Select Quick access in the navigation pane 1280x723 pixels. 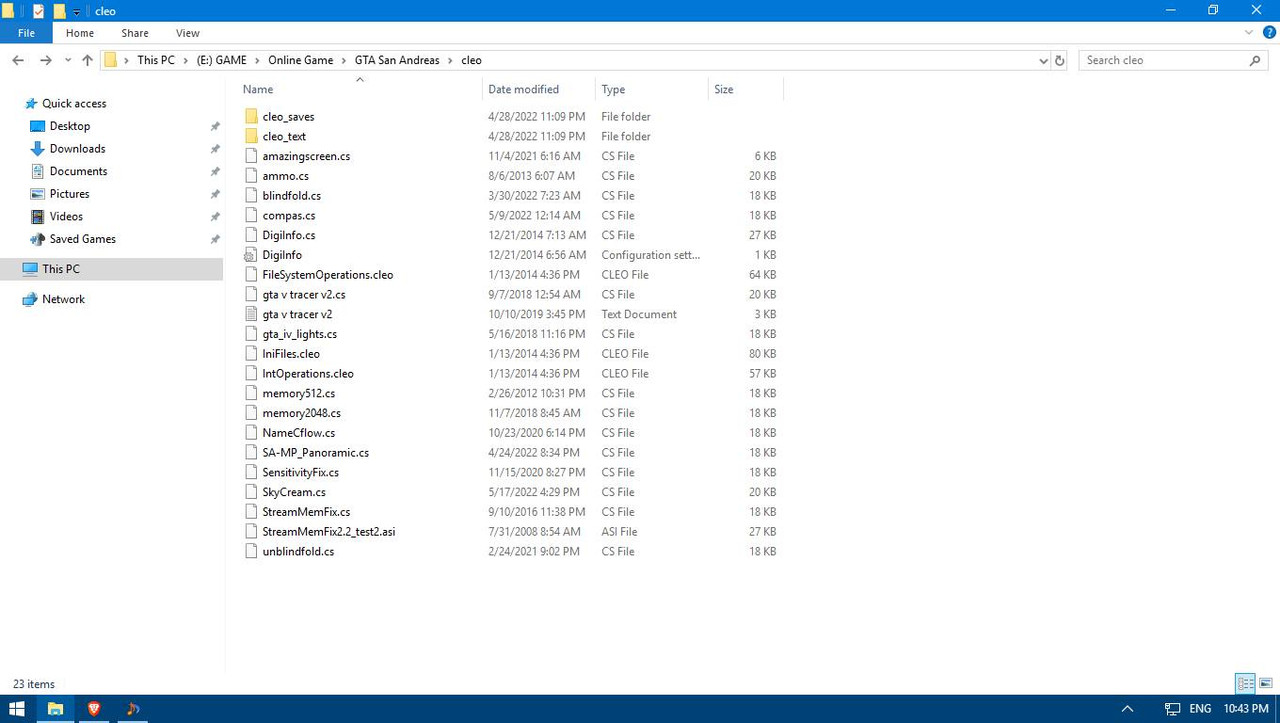pos(74,104)
